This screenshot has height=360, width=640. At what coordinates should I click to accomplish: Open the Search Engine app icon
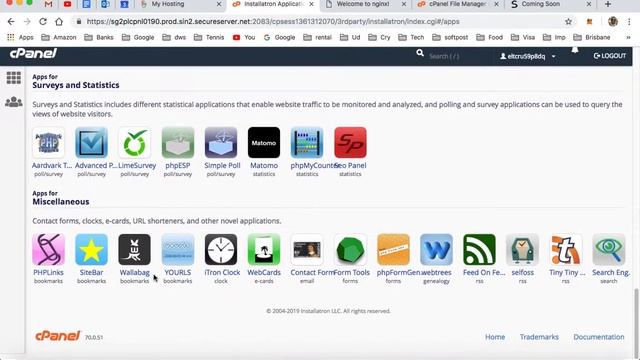pyautogui.click(x=609, y=249)
